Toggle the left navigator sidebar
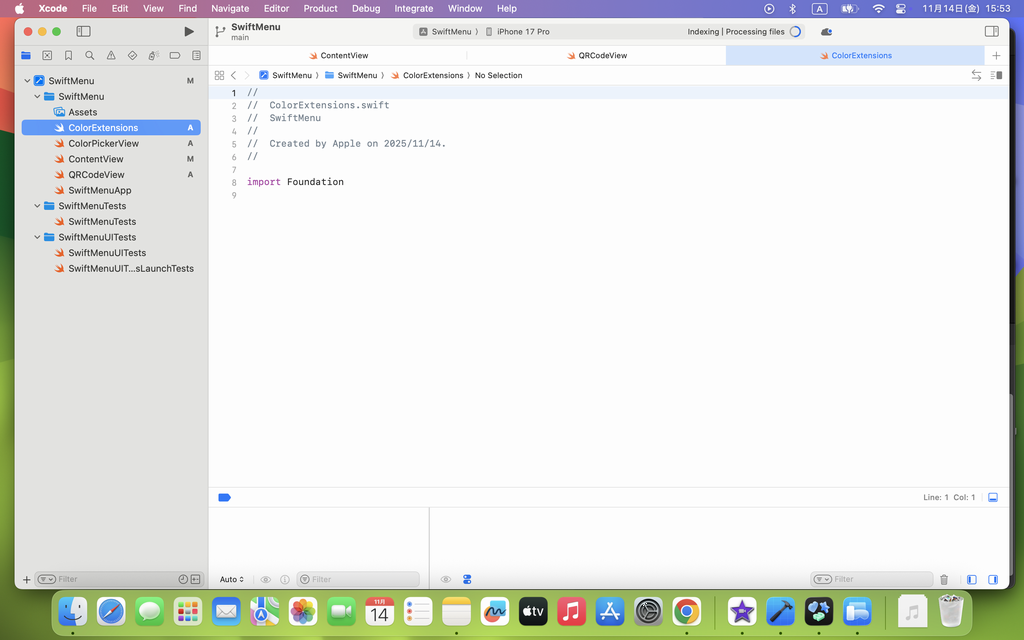The height and width of the screenshot is (640, 1024). (x=84, y=32)
